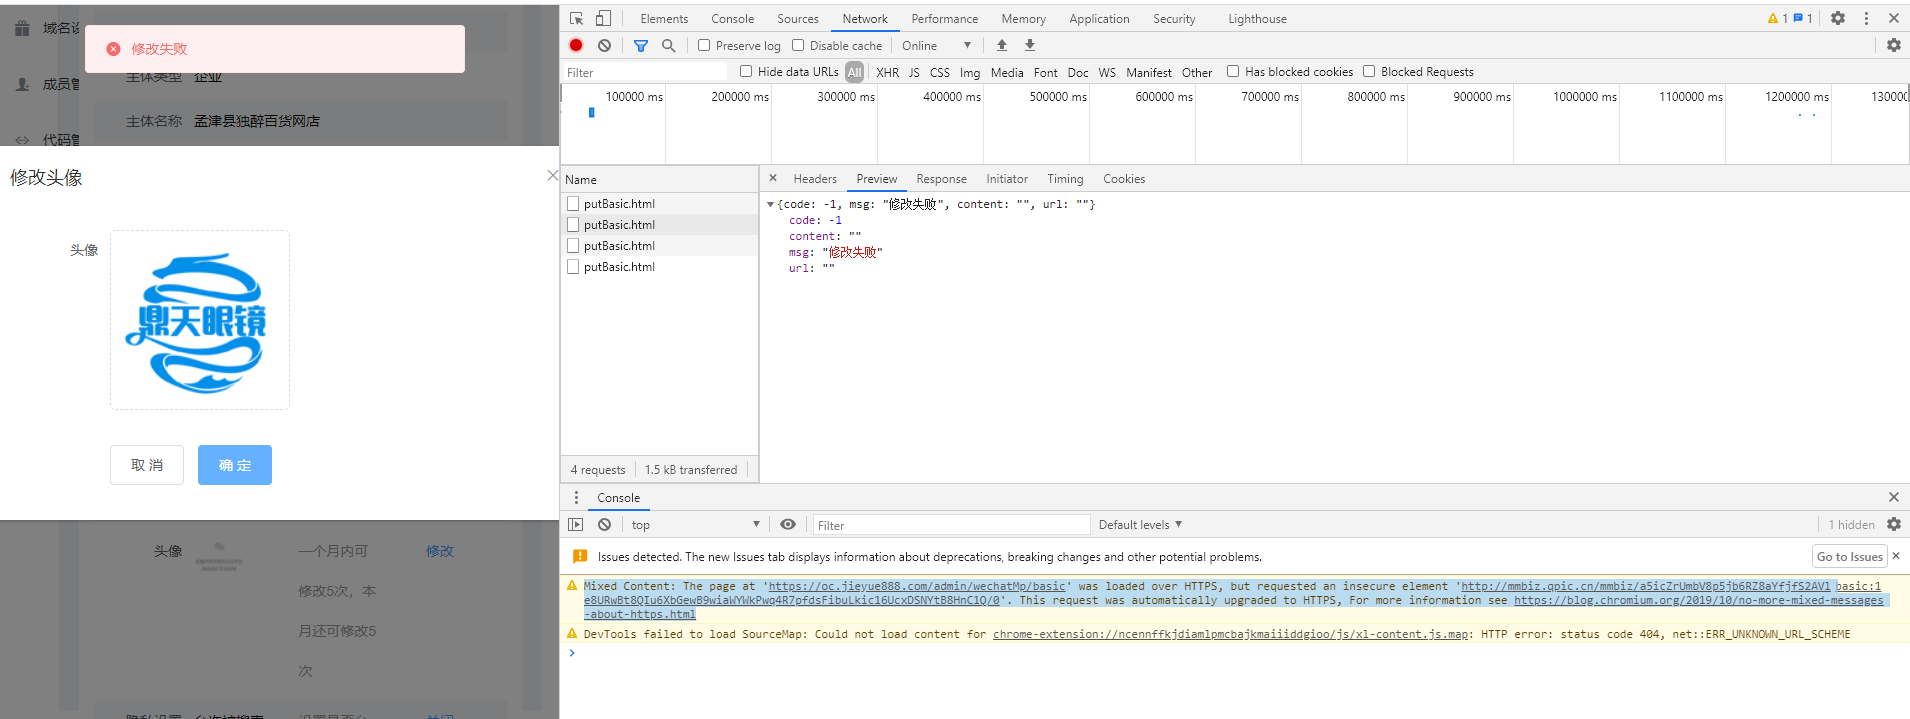Close the console drawer X
Viewport: 1910px width, 719px height.
tap(1893, 497)
